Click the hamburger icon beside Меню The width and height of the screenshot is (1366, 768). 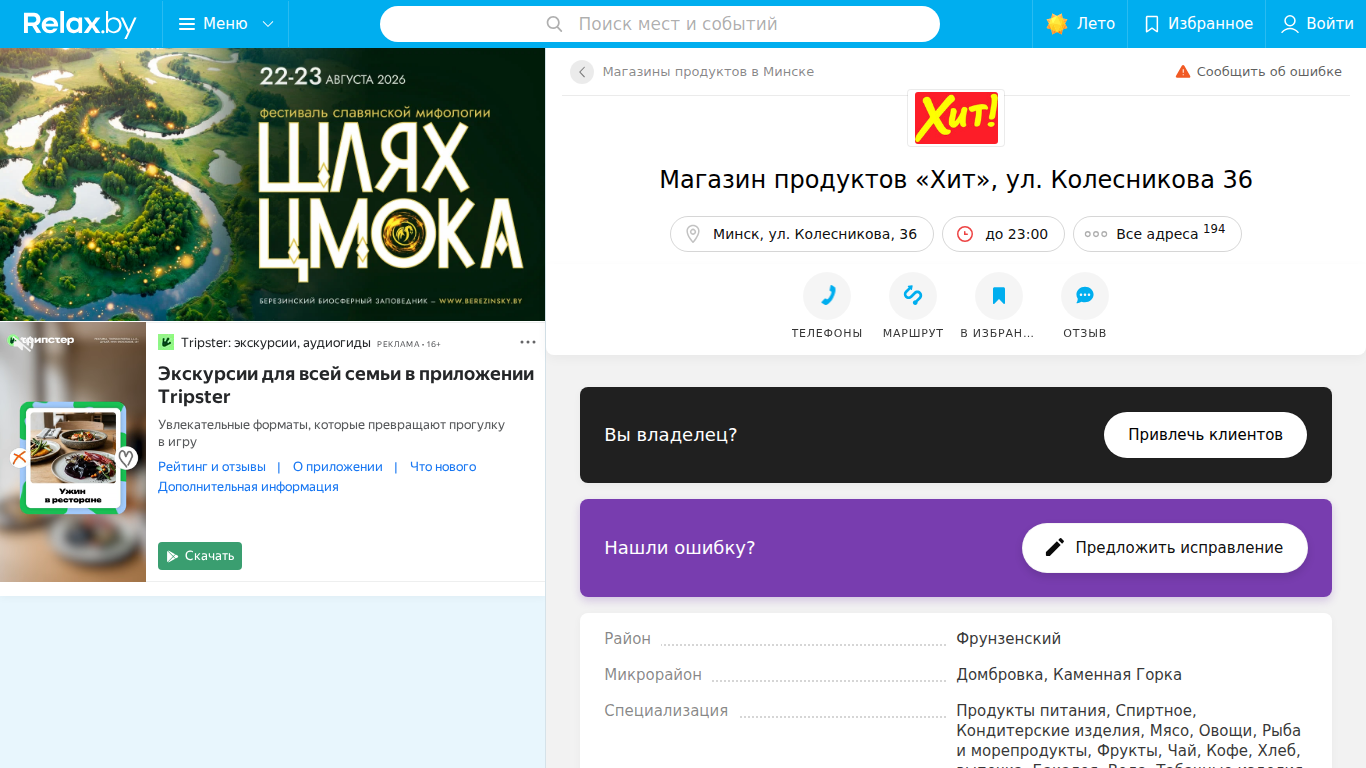coord(187,24)
